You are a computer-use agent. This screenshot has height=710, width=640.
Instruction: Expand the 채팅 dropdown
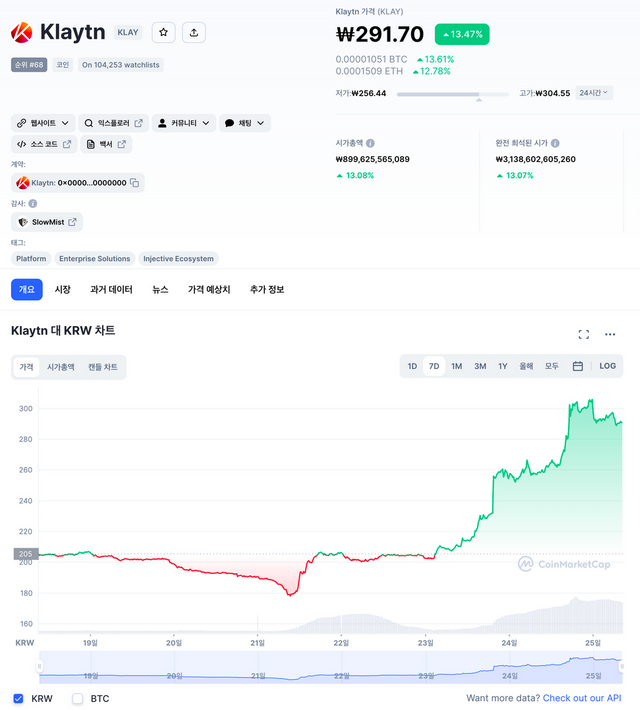245,123
